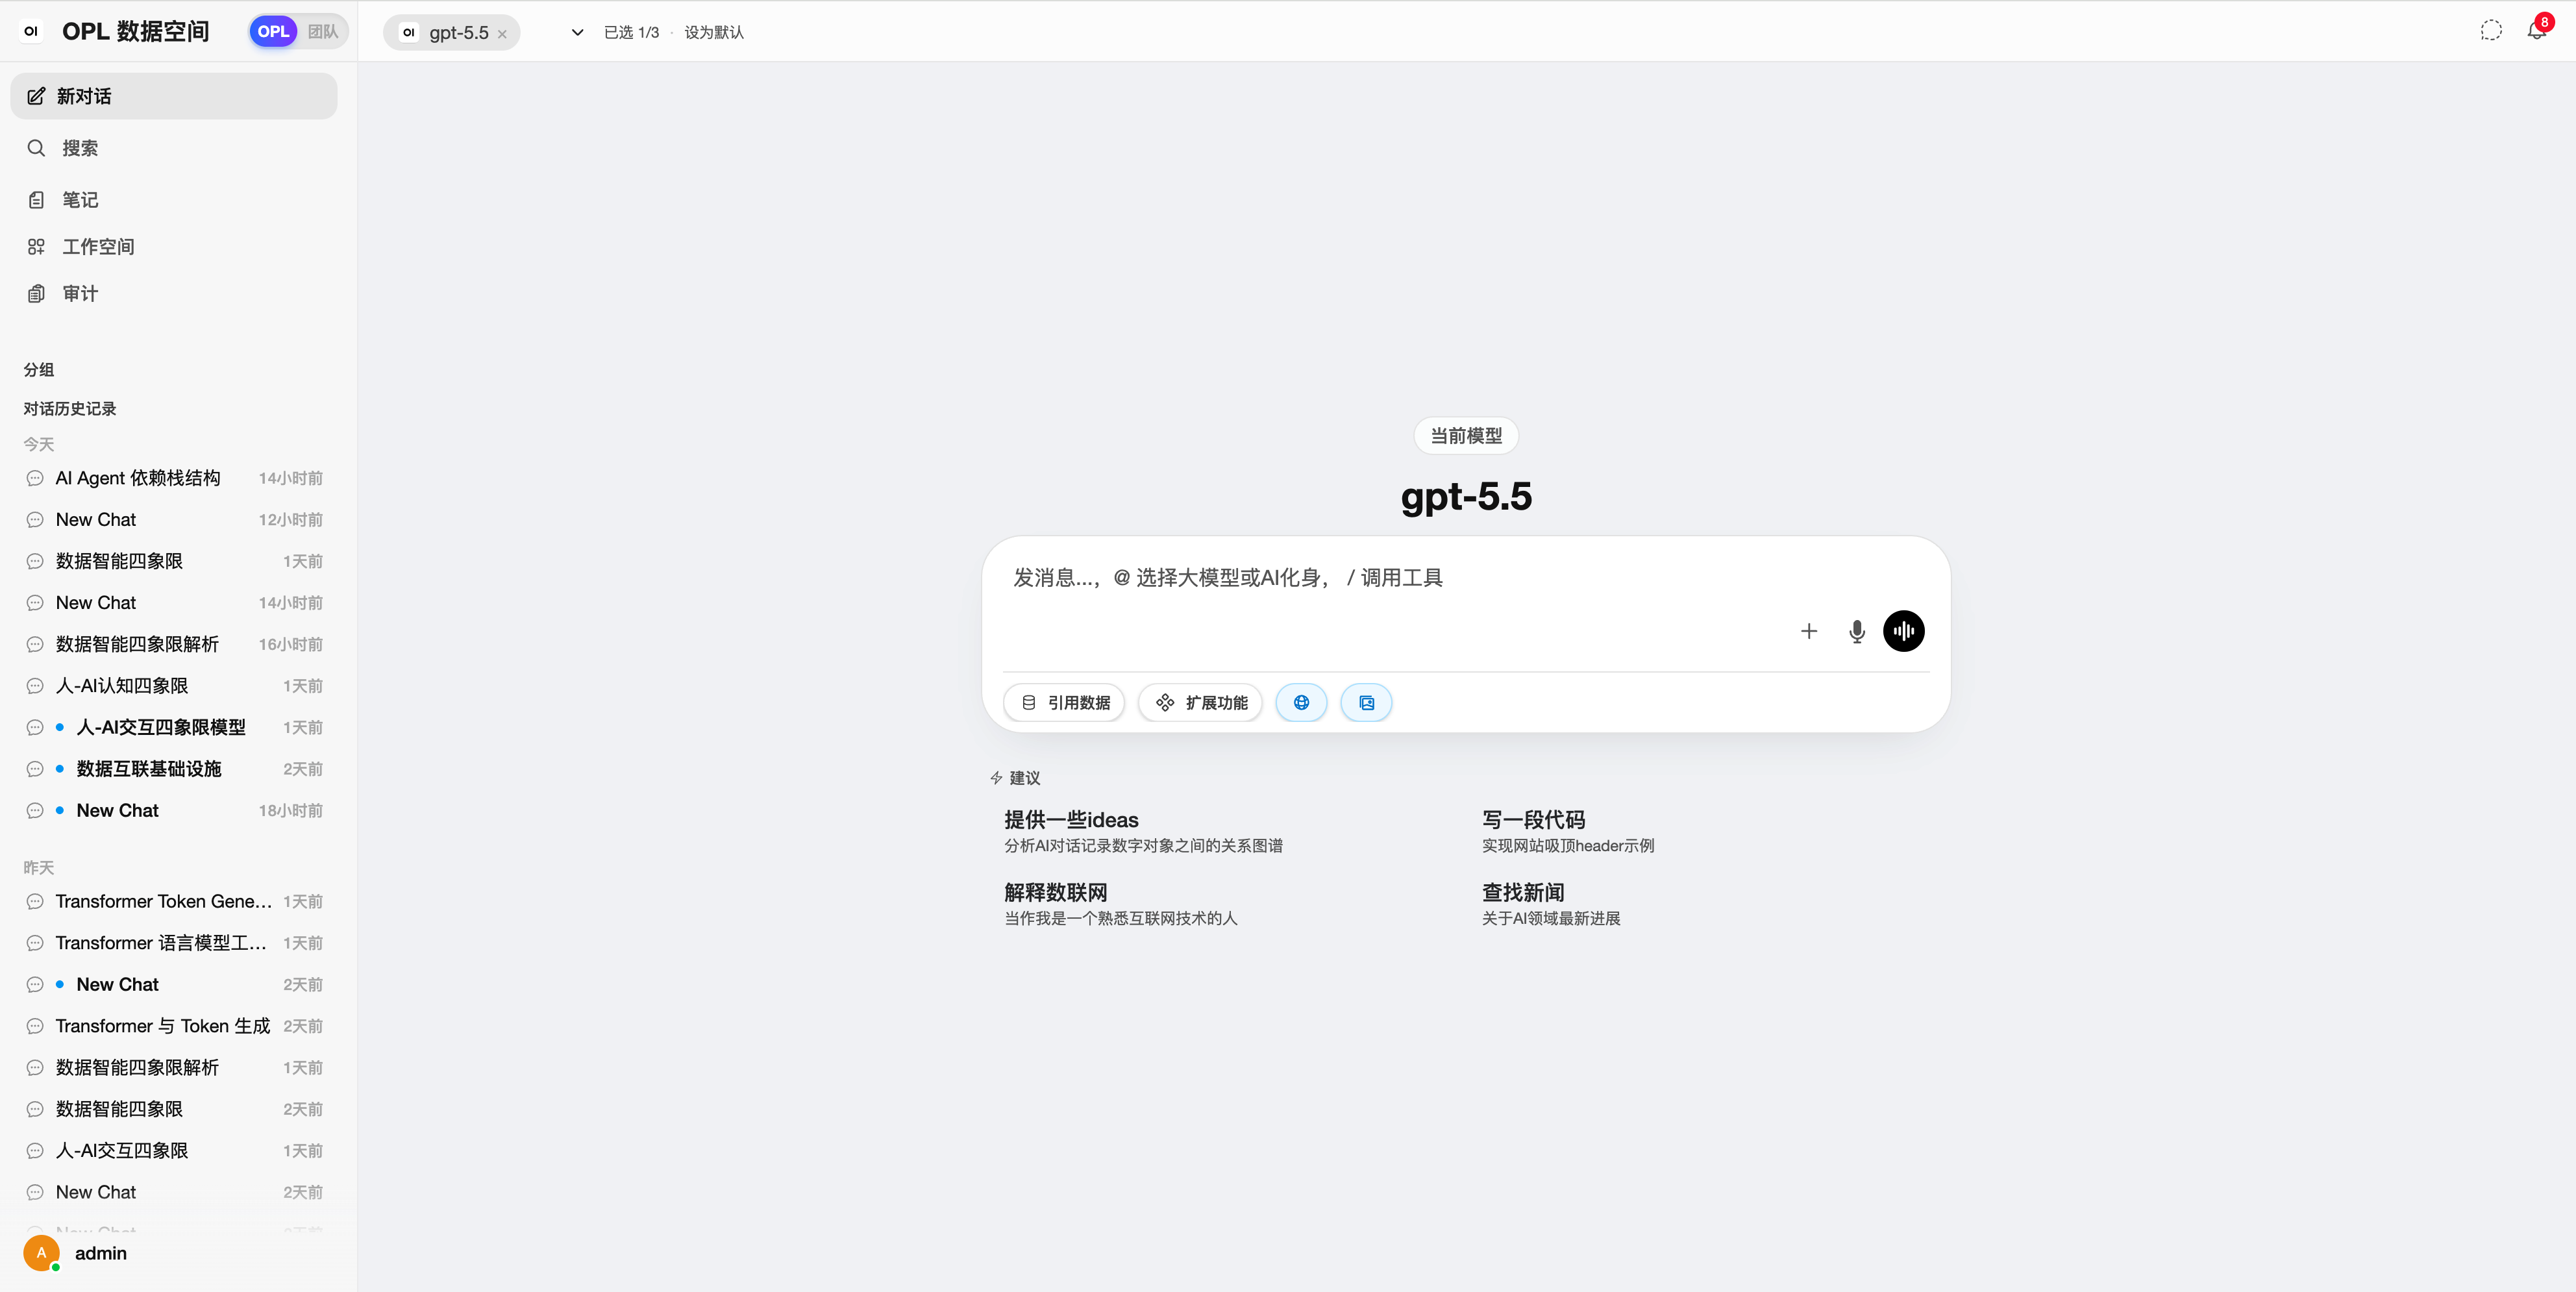Viewport: 2576px width, 1292px height.
Task: Click the plus attachment icon in input
Action: coord(1808,631)
